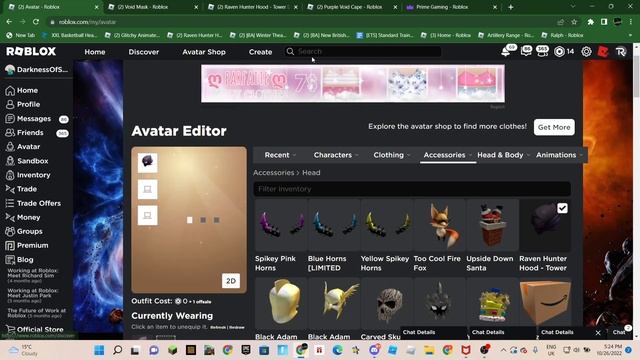Click the Accessories breadcrumb link

tap(273, 173)
